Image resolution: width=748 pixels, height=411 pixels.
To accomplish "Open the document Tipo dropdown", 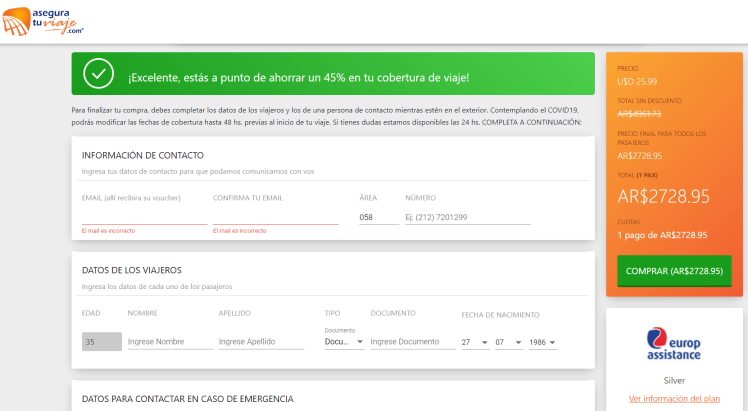I will 344,342.
